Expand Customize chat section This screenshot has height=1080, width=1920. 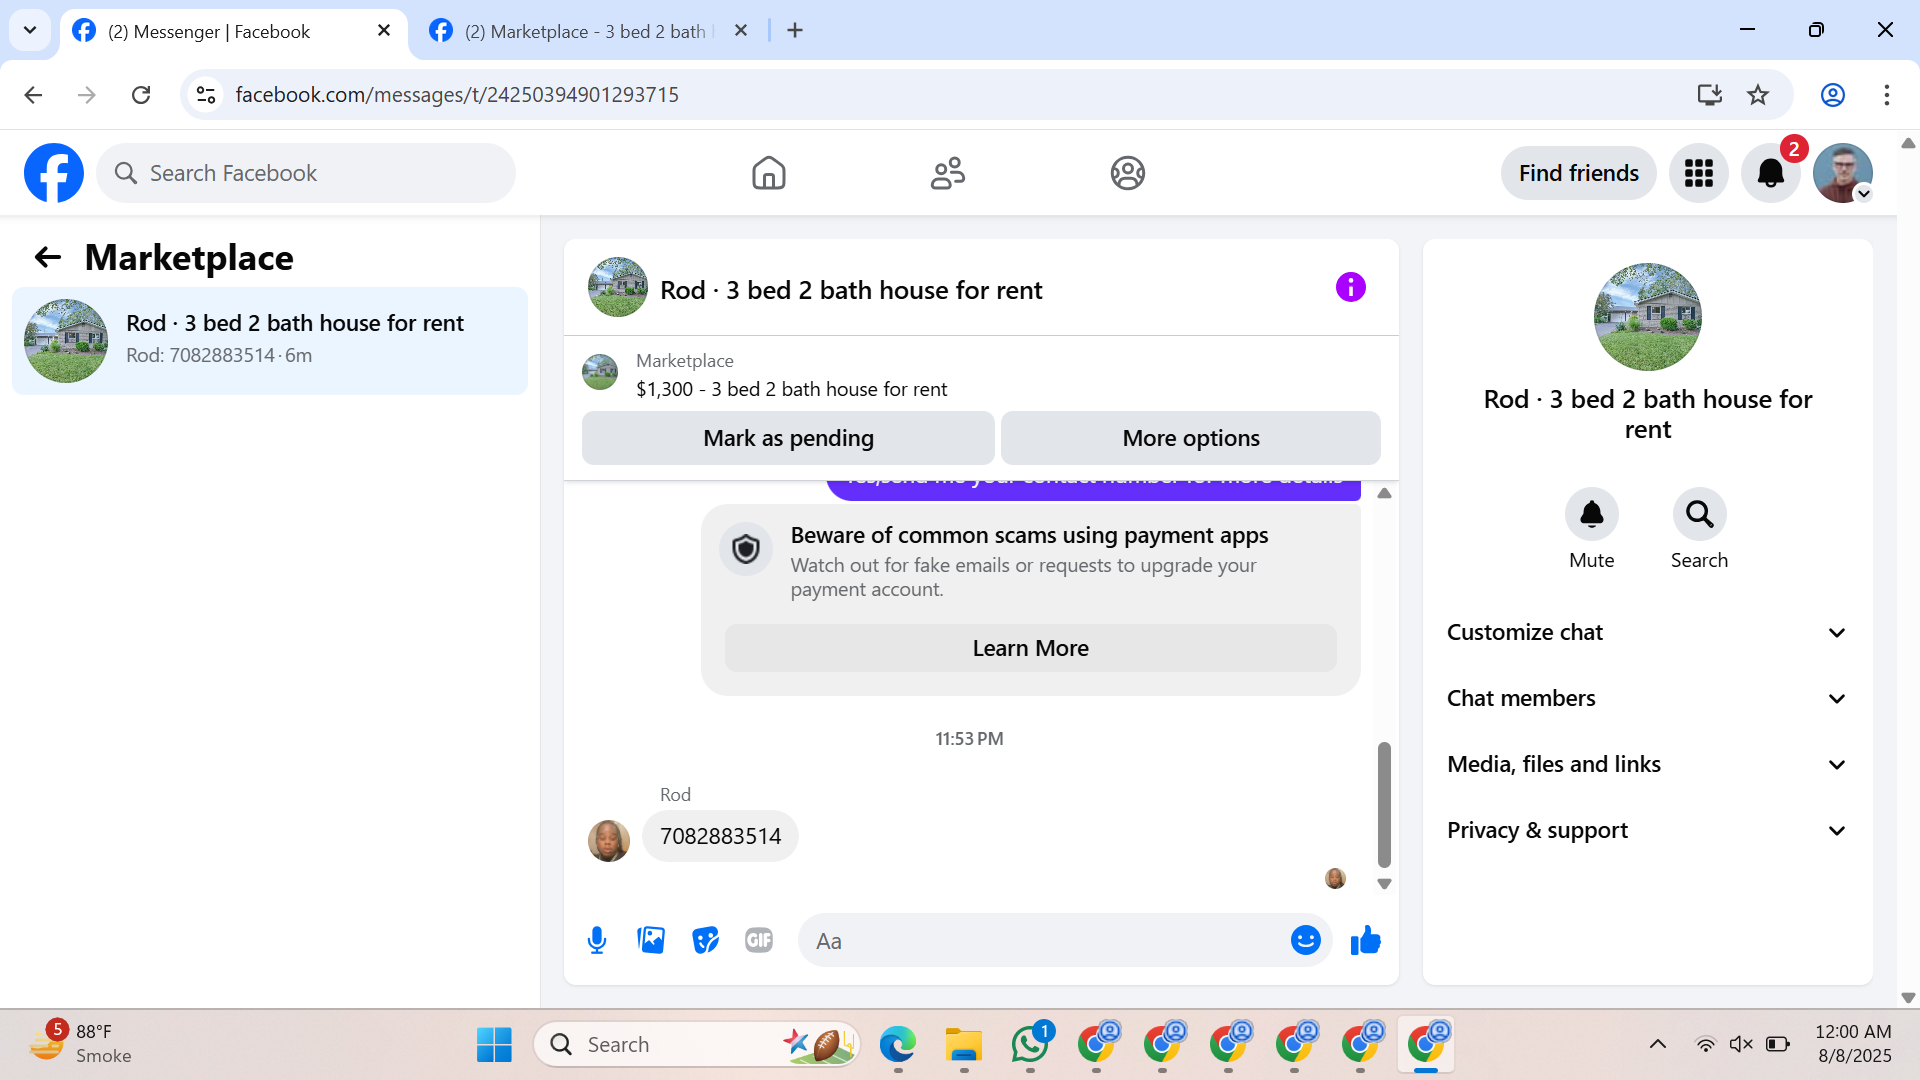1647,632
